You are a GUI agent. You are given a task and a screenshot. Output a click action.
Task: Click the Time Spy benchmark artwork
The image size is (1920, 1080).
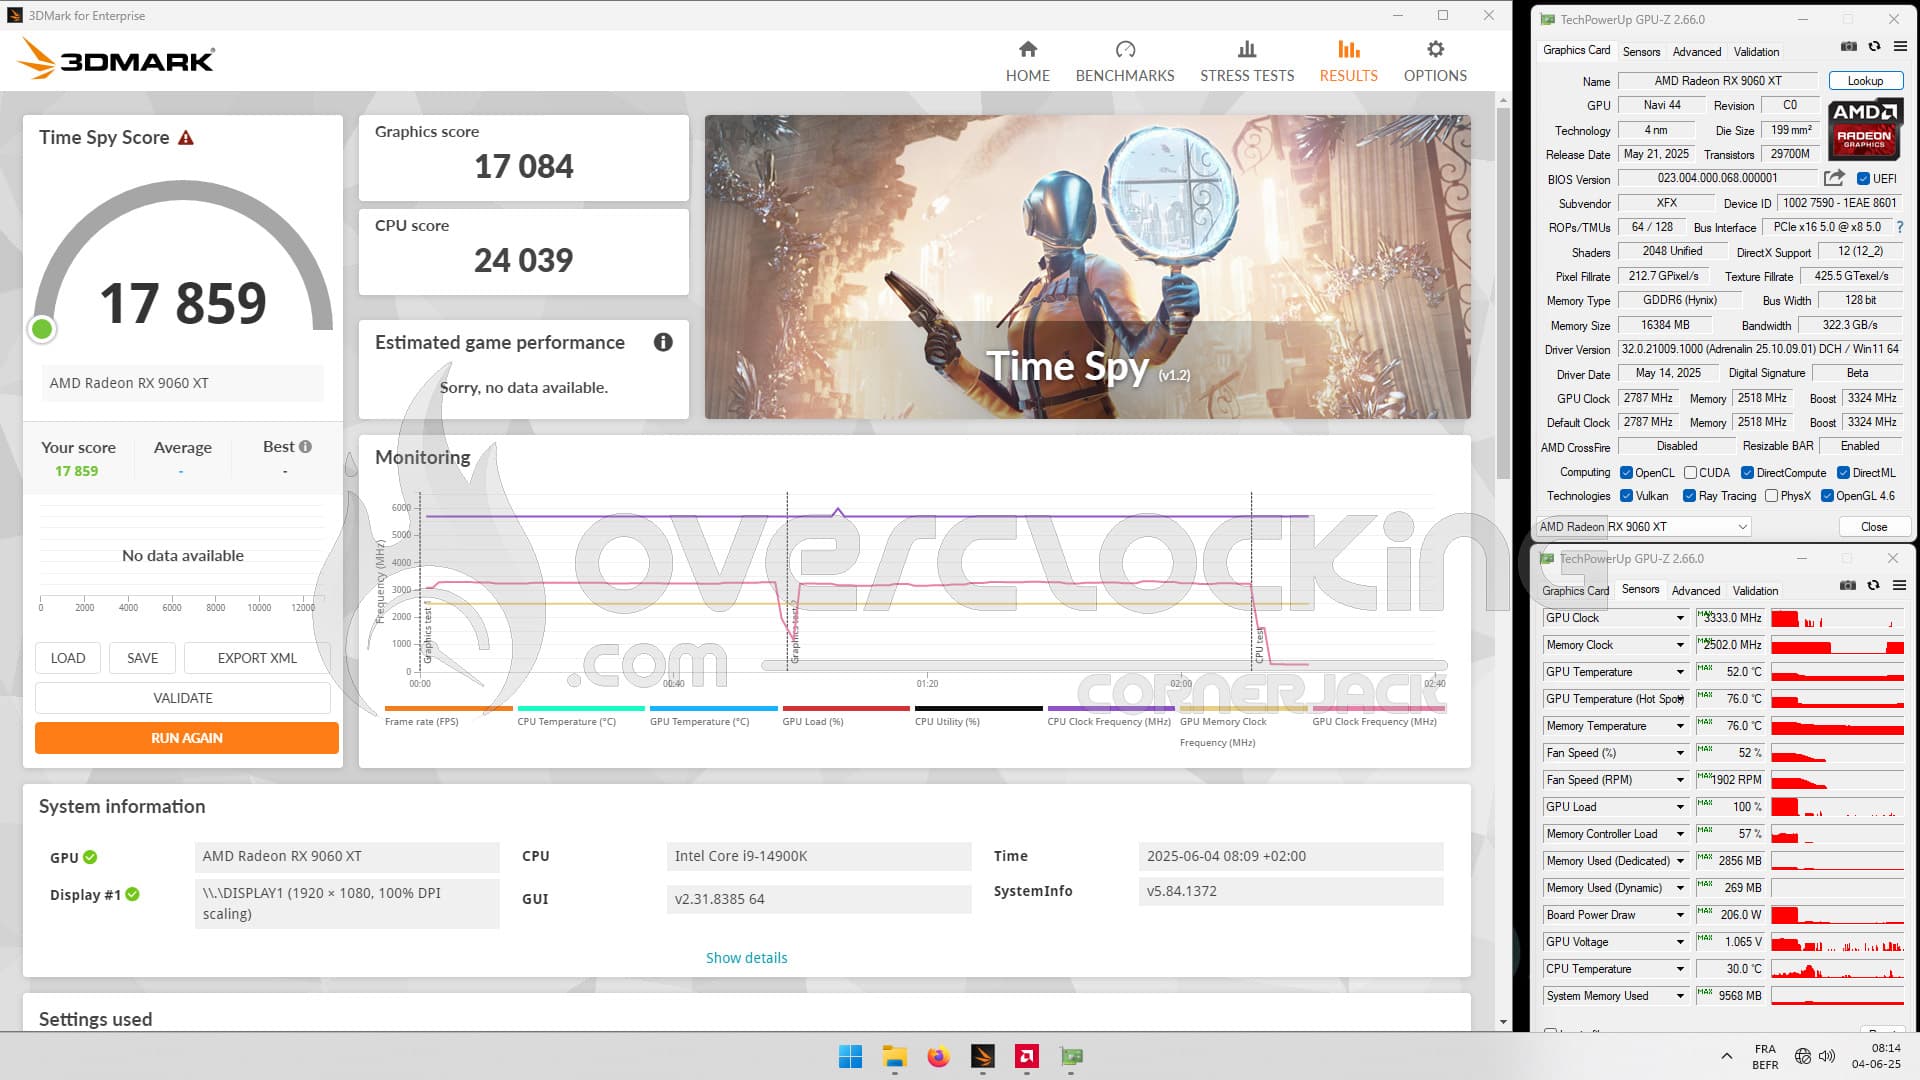pyautogui.click(x=1087, y=267)
